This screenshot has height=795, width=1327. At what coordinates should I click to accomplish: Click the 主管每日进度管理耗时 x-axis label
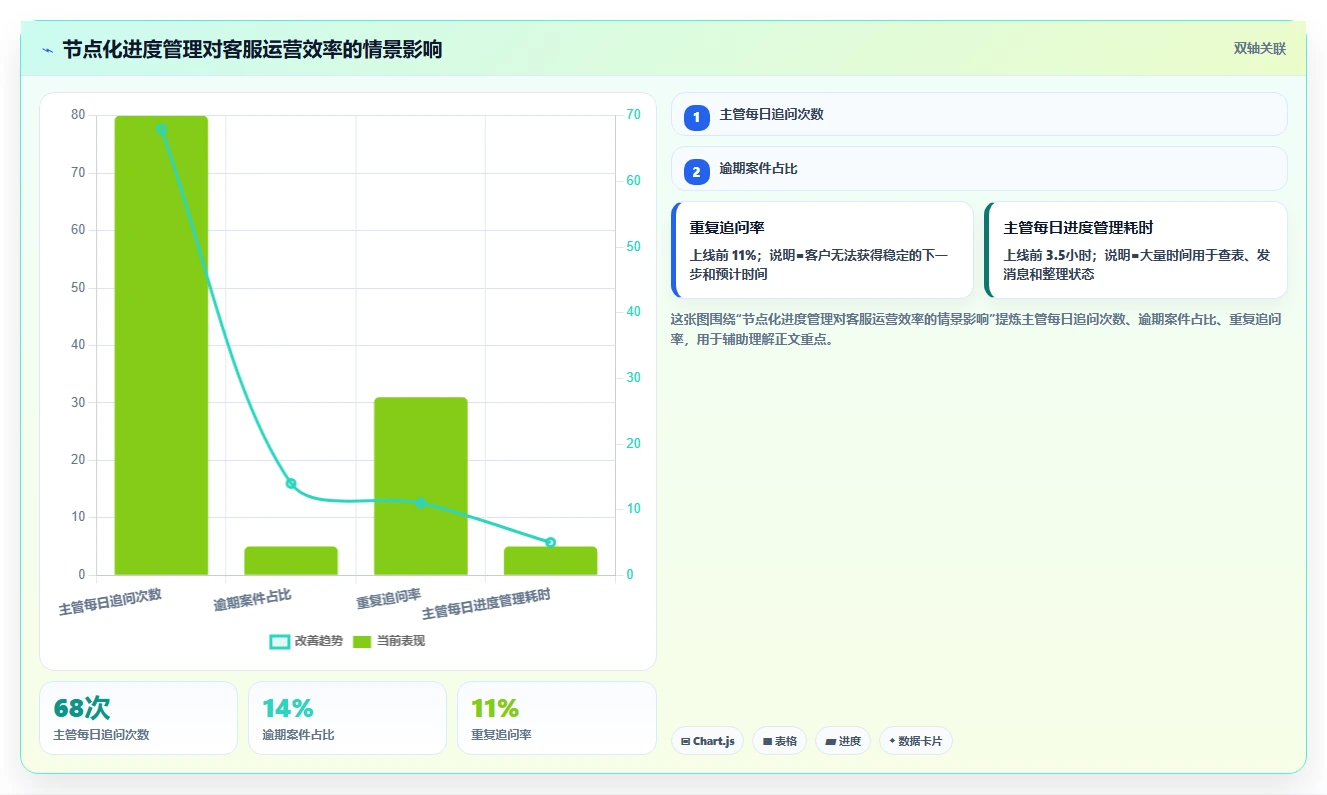tap(486, 605)
